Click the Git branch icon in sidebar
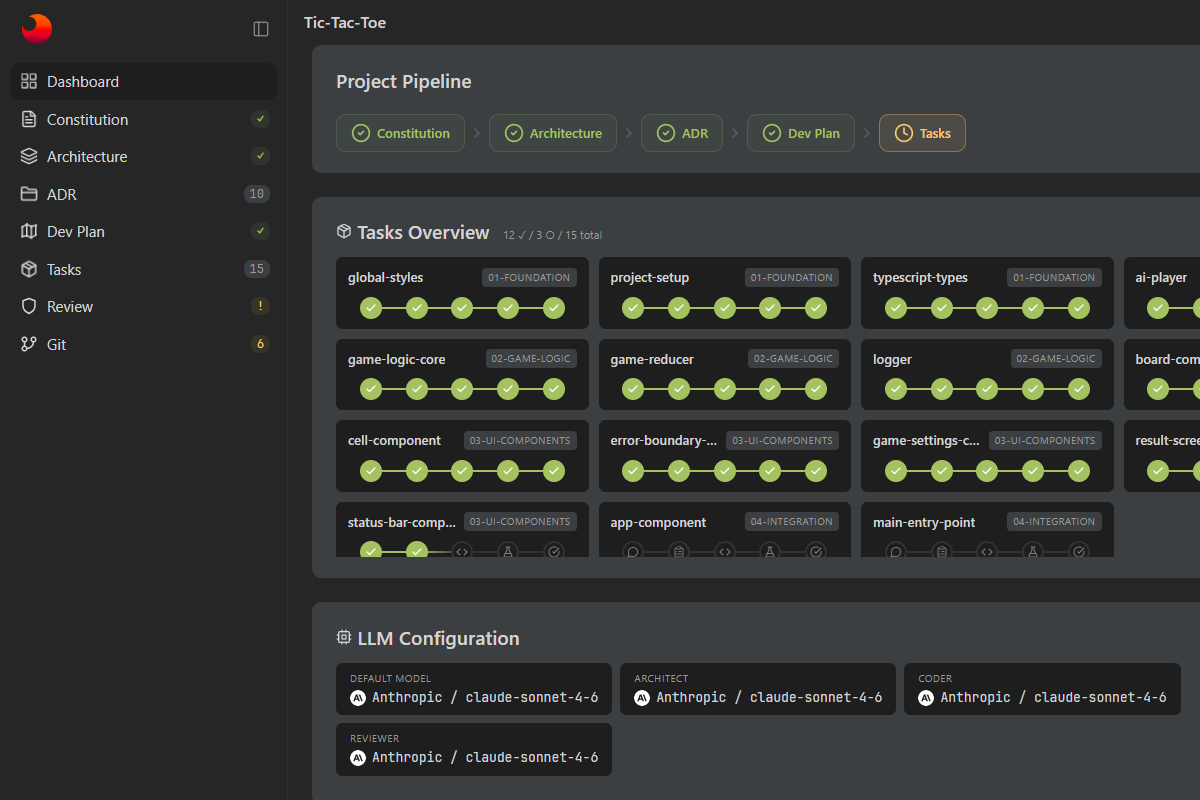 (29, 343)
